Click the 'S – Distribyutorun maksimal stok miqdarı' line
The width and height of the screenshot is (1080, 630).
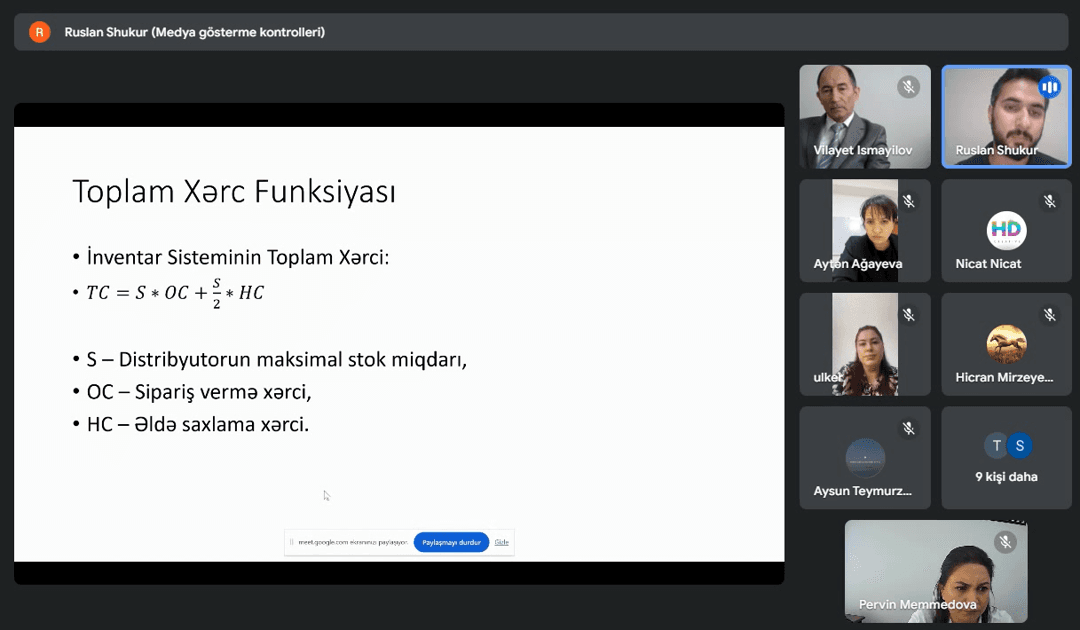click(x=277, y=359)
